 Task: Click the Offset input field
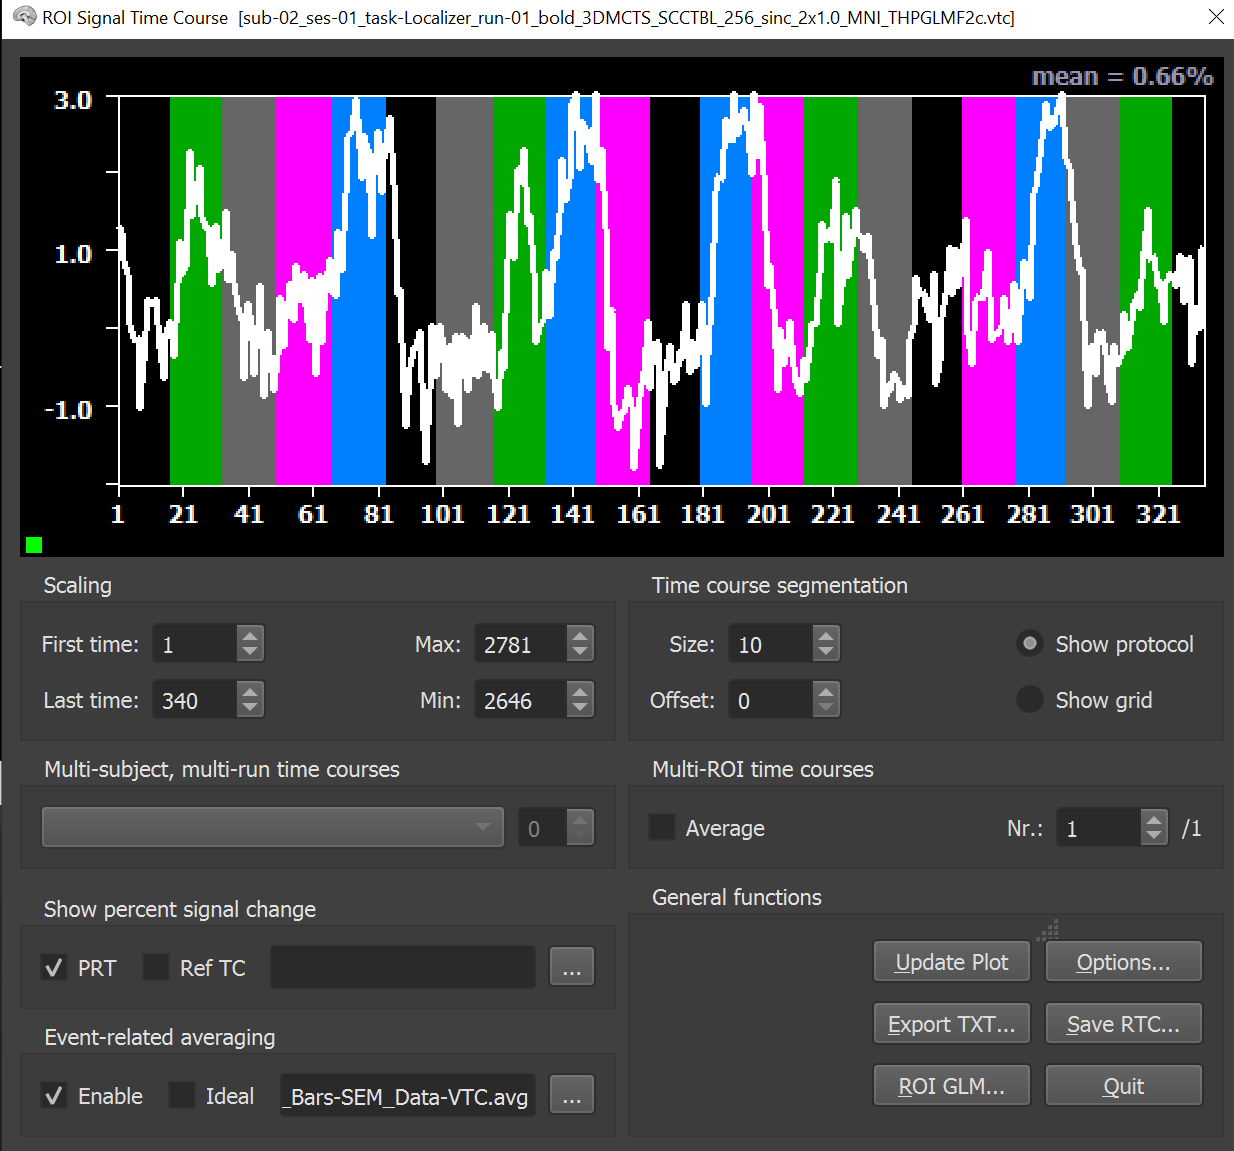click(770, 700)
